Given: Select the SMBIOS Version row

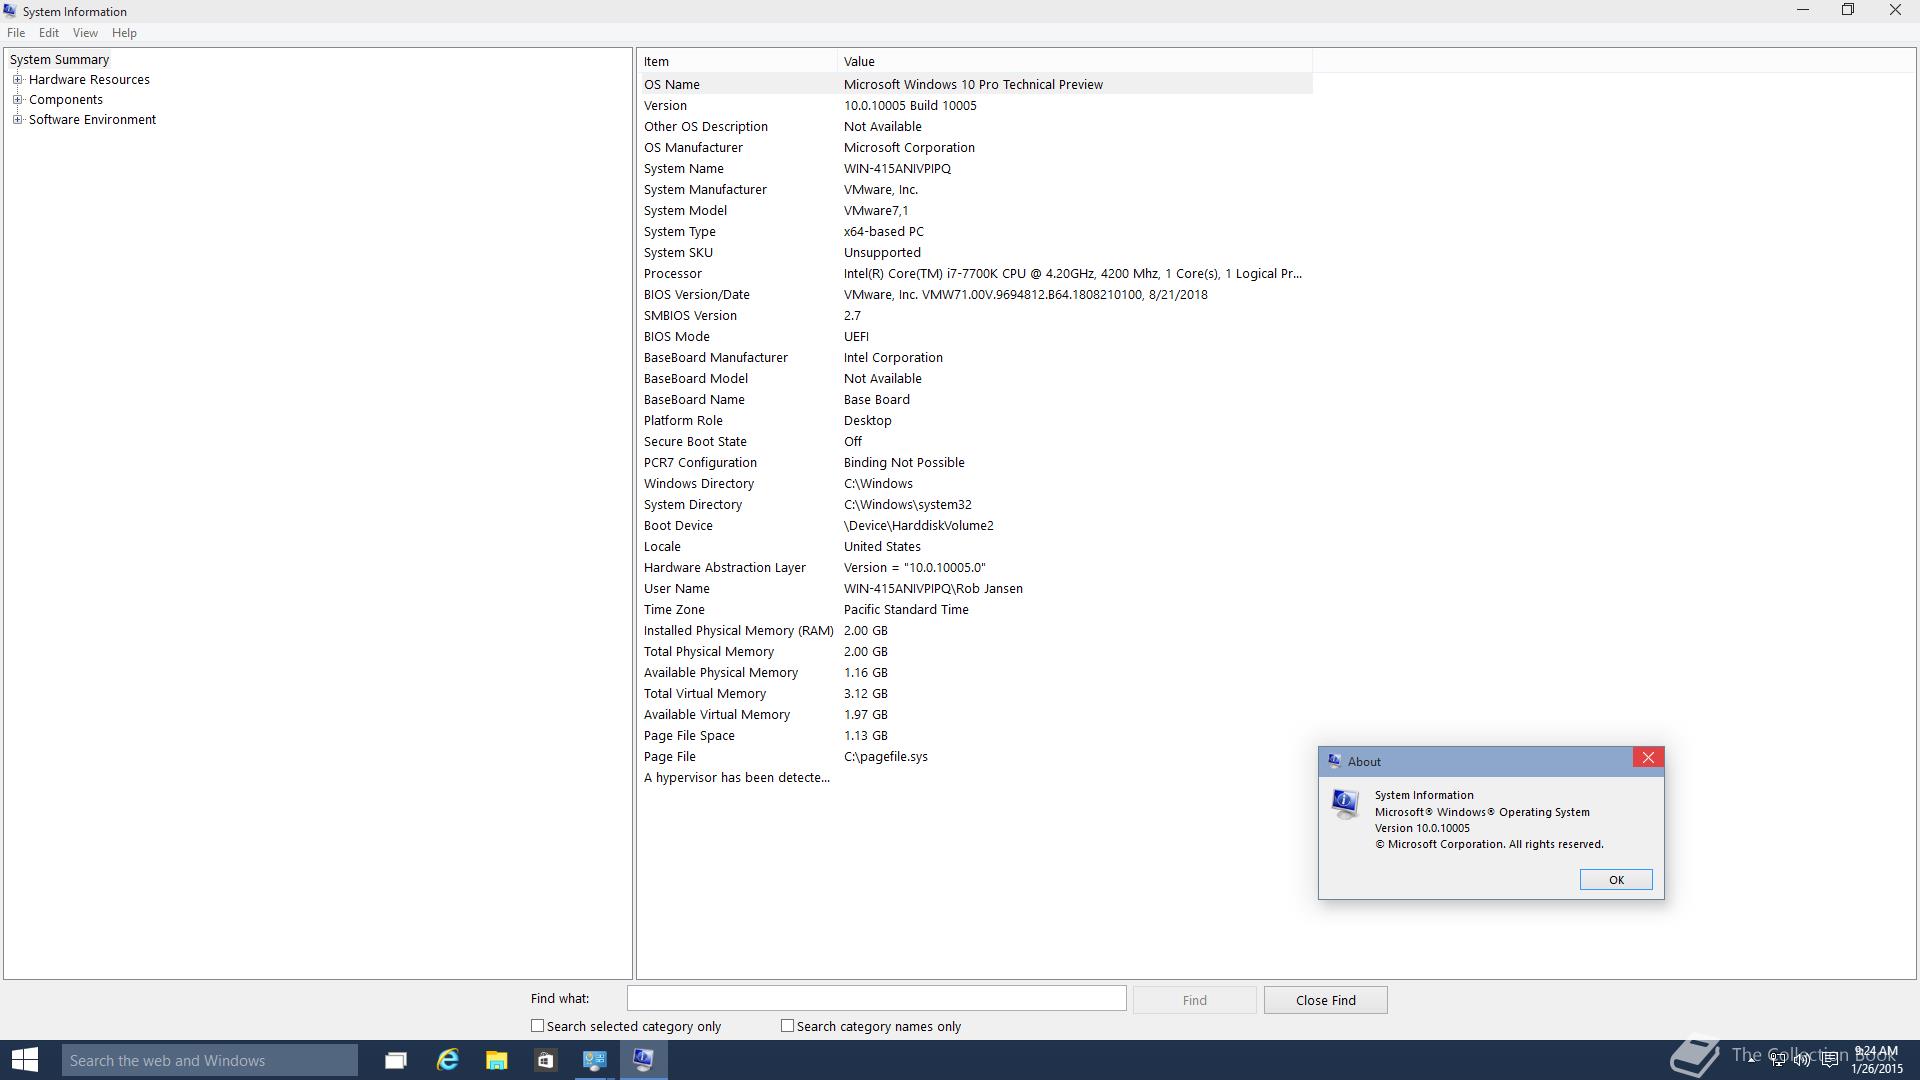Looking at the screenshot, I should click(975, 315).
